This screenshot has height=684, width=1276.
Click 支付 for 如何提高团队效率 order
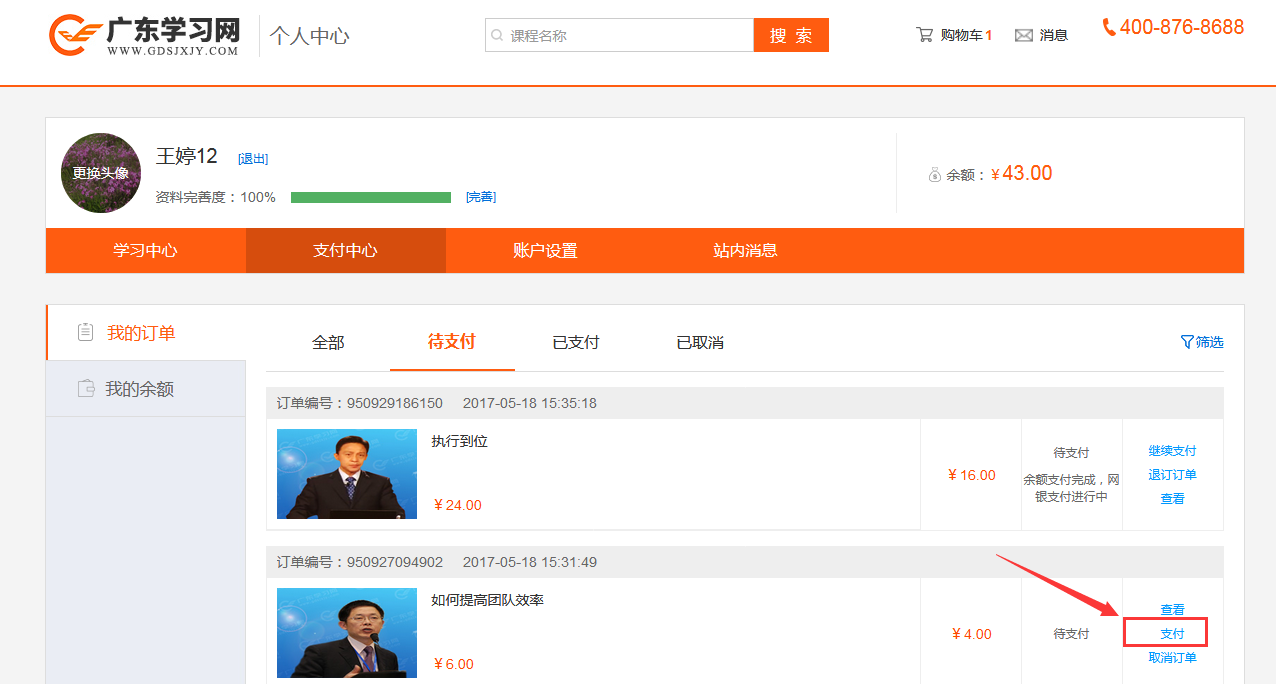tap(1172, 634)
